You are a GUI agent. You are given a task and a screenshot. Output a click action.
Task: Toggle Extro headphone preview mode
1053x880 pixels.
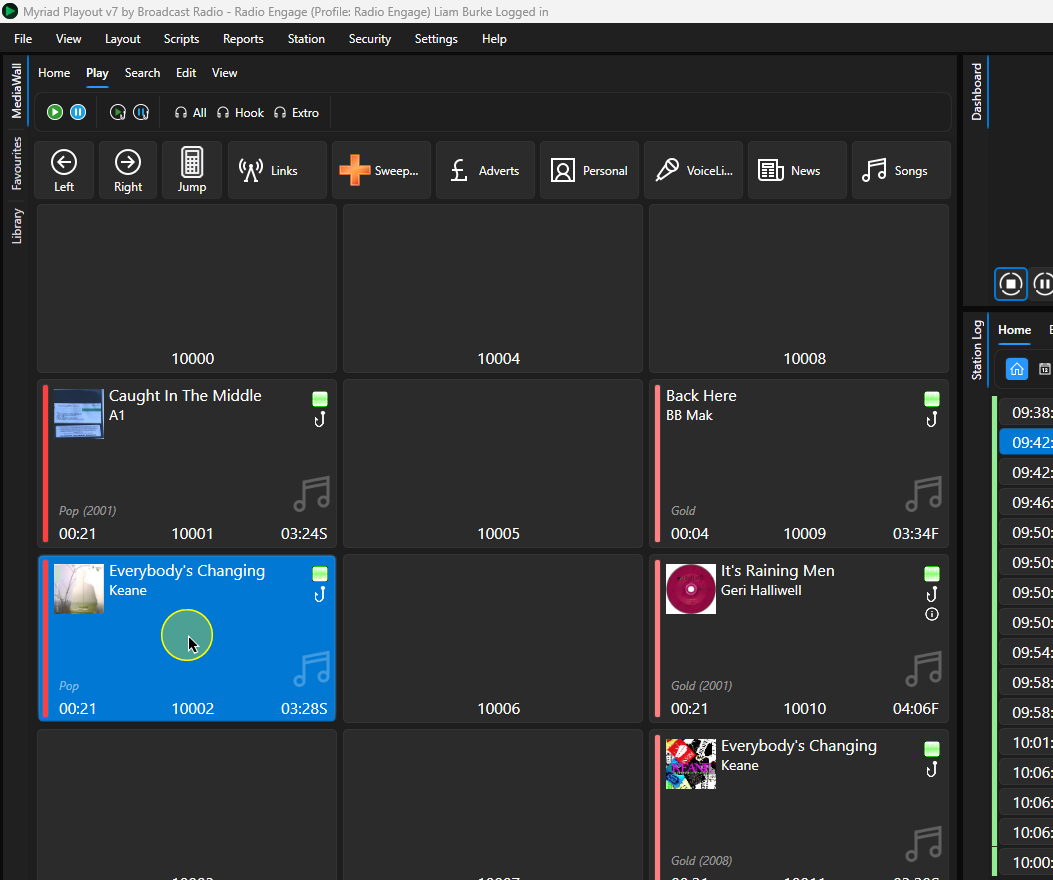(296, 113)
